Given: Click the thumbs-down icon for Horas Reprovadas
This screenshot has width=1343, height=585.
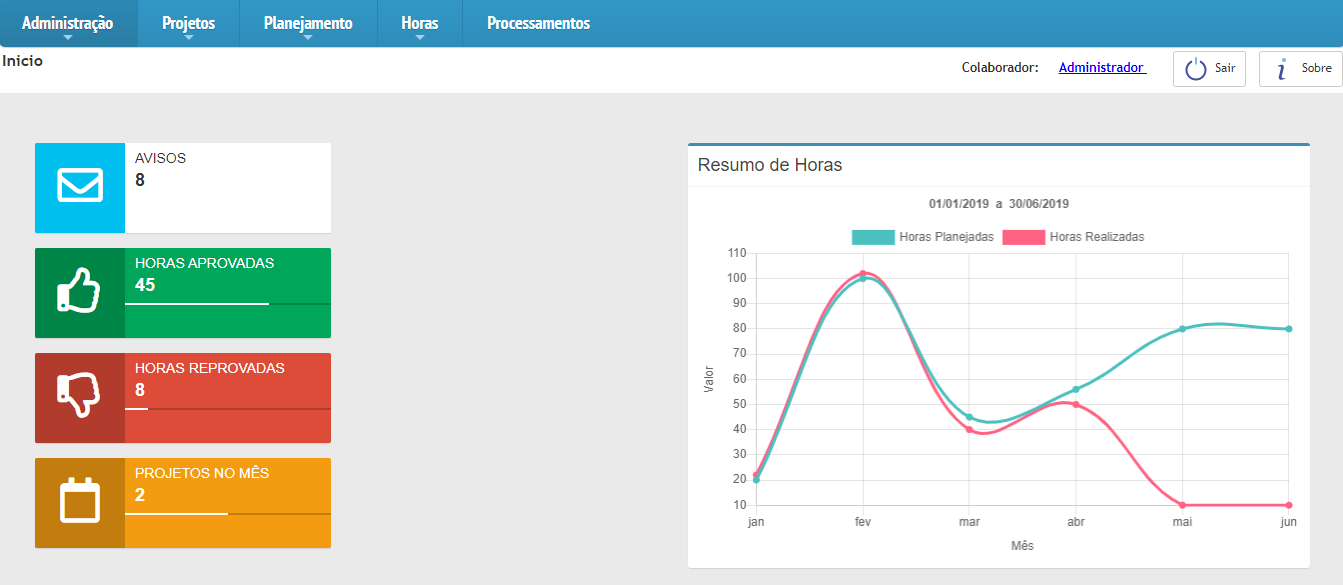Looking at the screenshot, I should 80,397.
